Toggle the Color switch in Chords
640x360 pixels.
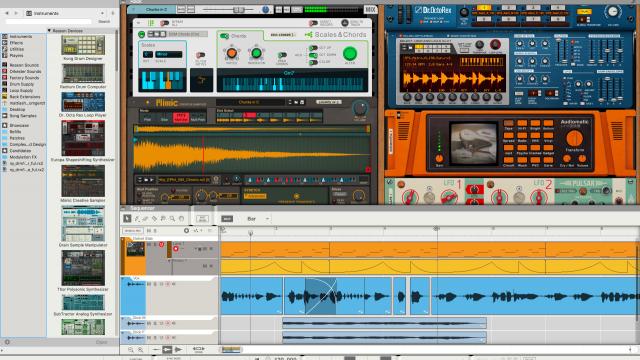click(313, 62)
